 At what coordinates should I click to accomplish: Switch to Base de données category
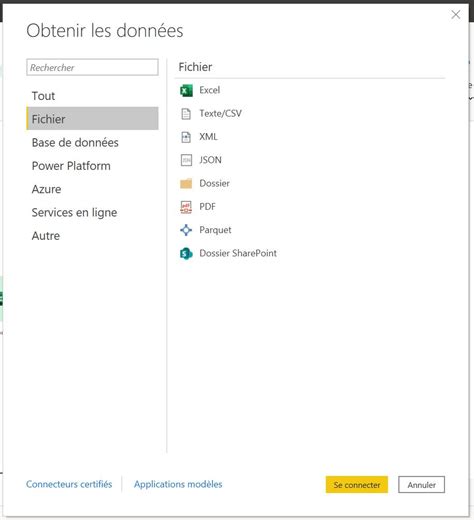pyautogui.click(x=92, y=142)
